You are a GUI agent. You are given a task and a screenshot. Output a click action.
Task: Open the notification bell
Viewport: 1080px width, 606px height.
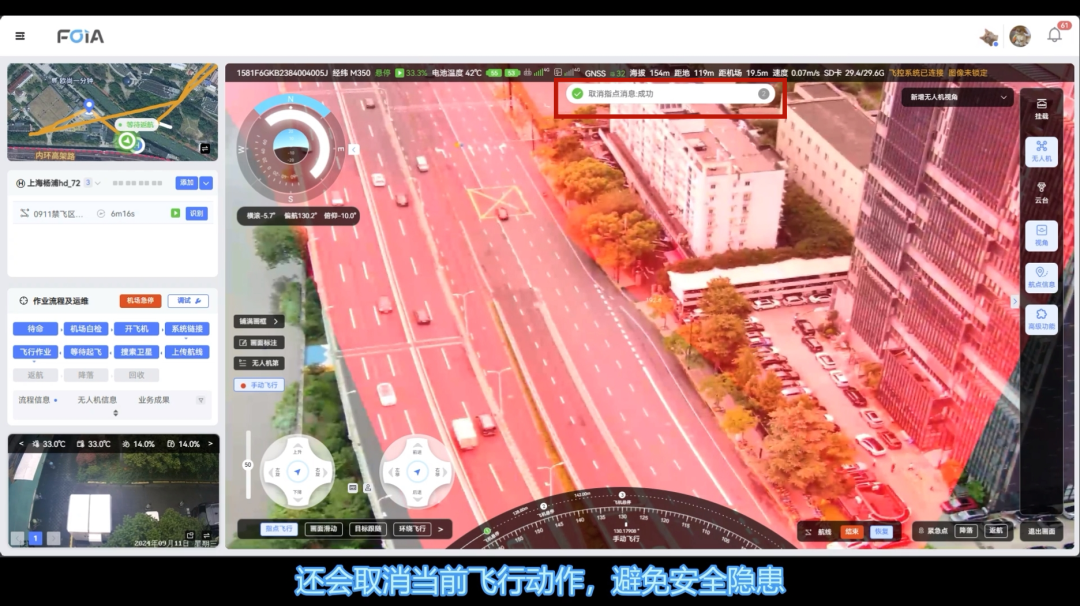pyautogui.click(x=1054, y=36)
